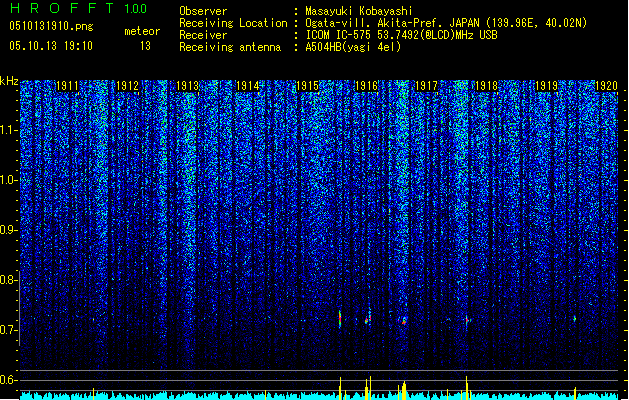Image resolution: width=629 pixels, height=400 pixels.
Task: Click the yellow power spike near 1918
Action: point(467,388)
